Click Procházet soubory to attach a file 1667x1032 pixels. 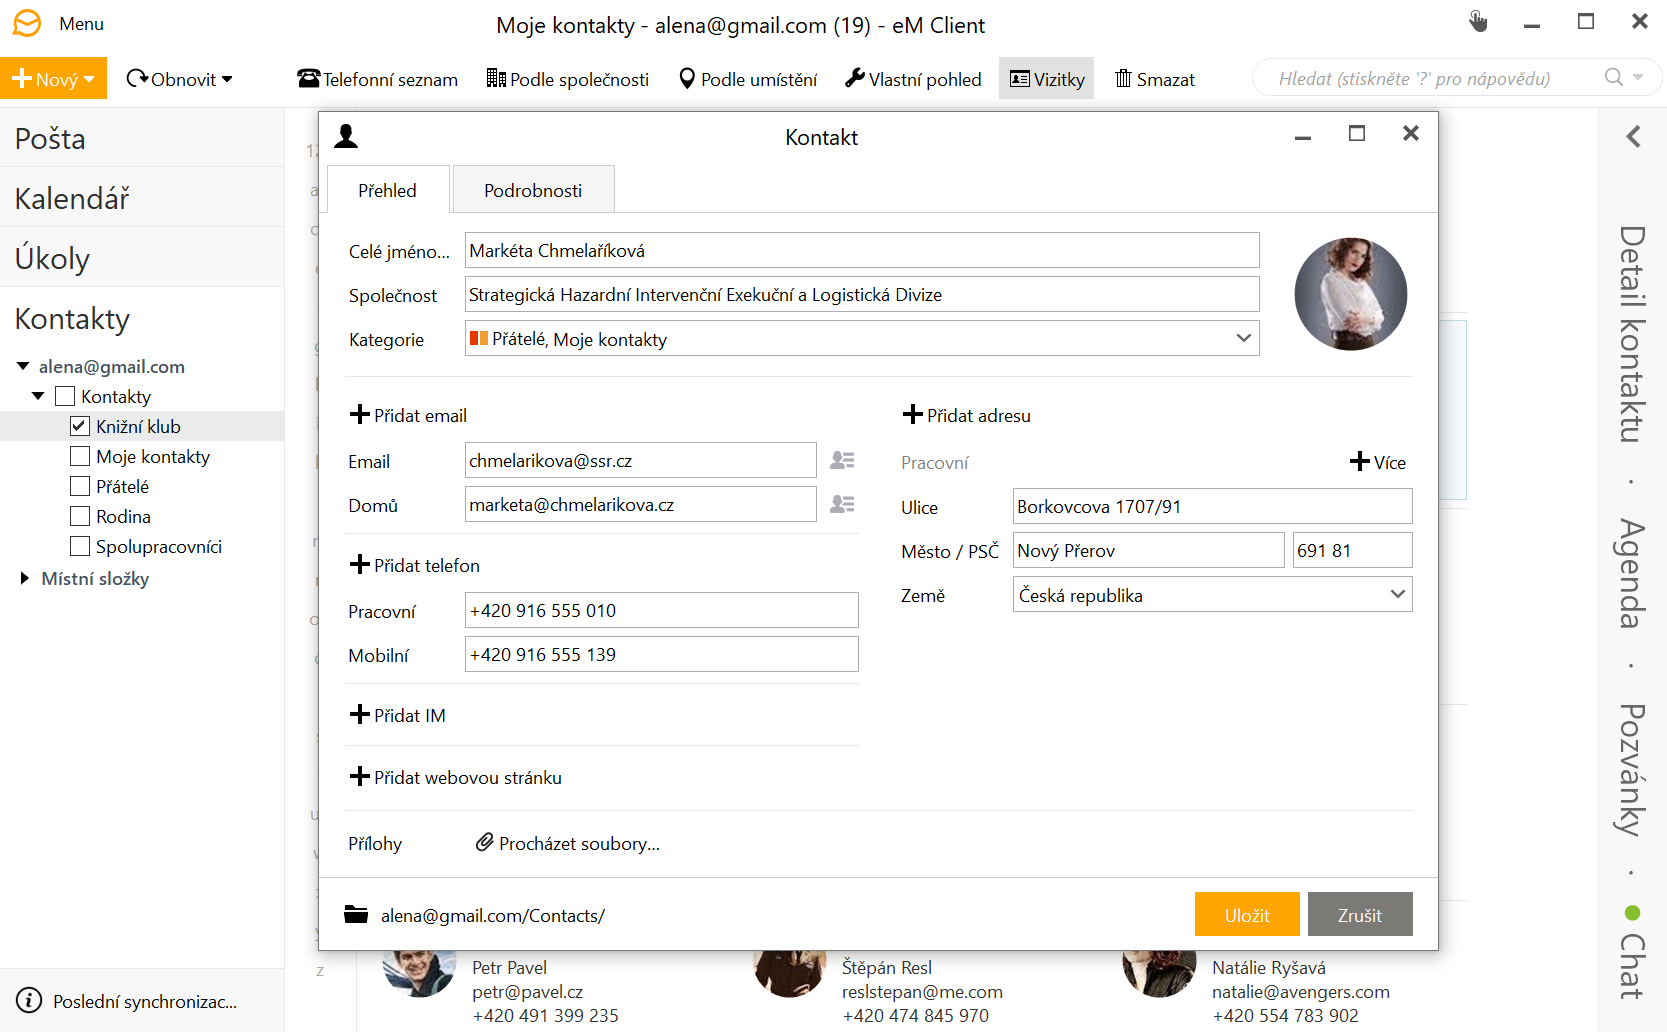pos(578,843)
